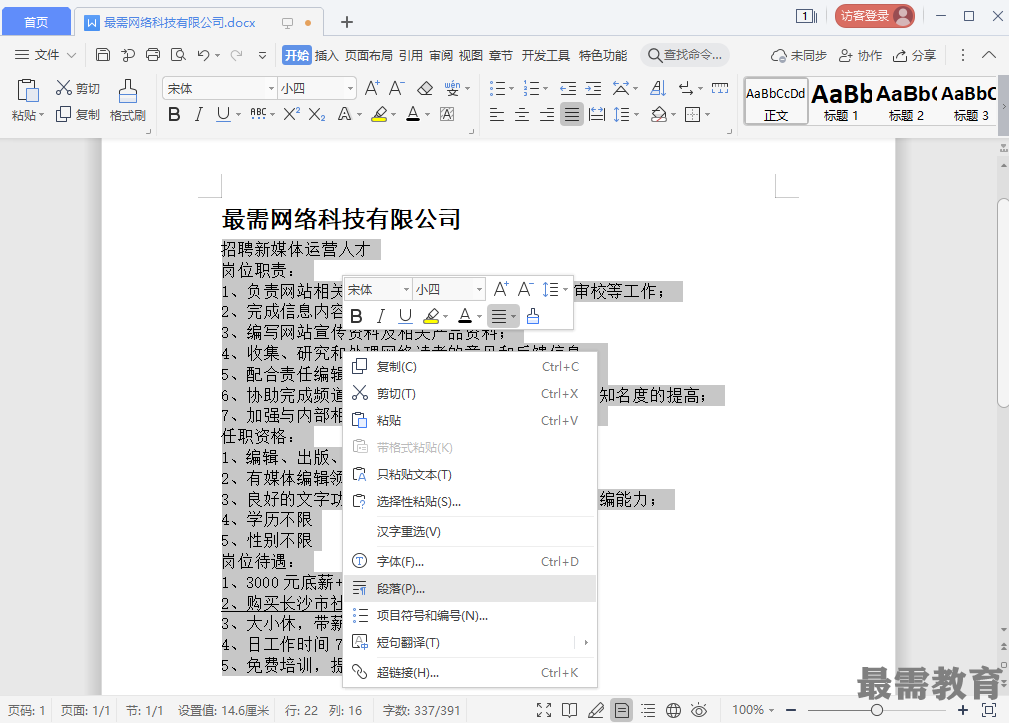Expand the quick access toolbar customize arrow

click(x=262, y=55)
